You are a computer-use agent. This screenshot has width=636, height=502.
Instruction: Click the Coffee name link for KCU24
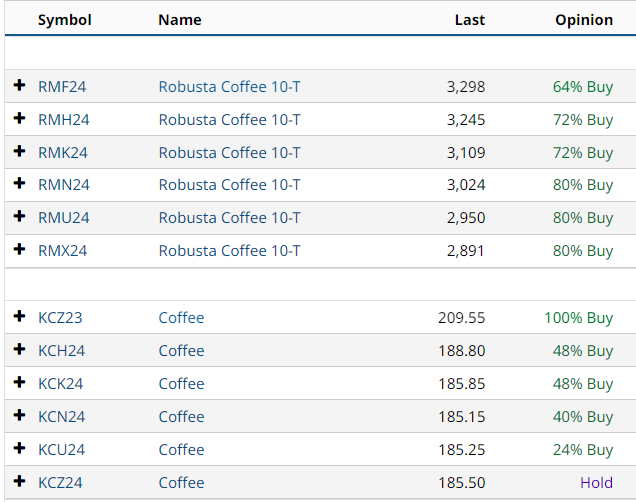point(181,450)
